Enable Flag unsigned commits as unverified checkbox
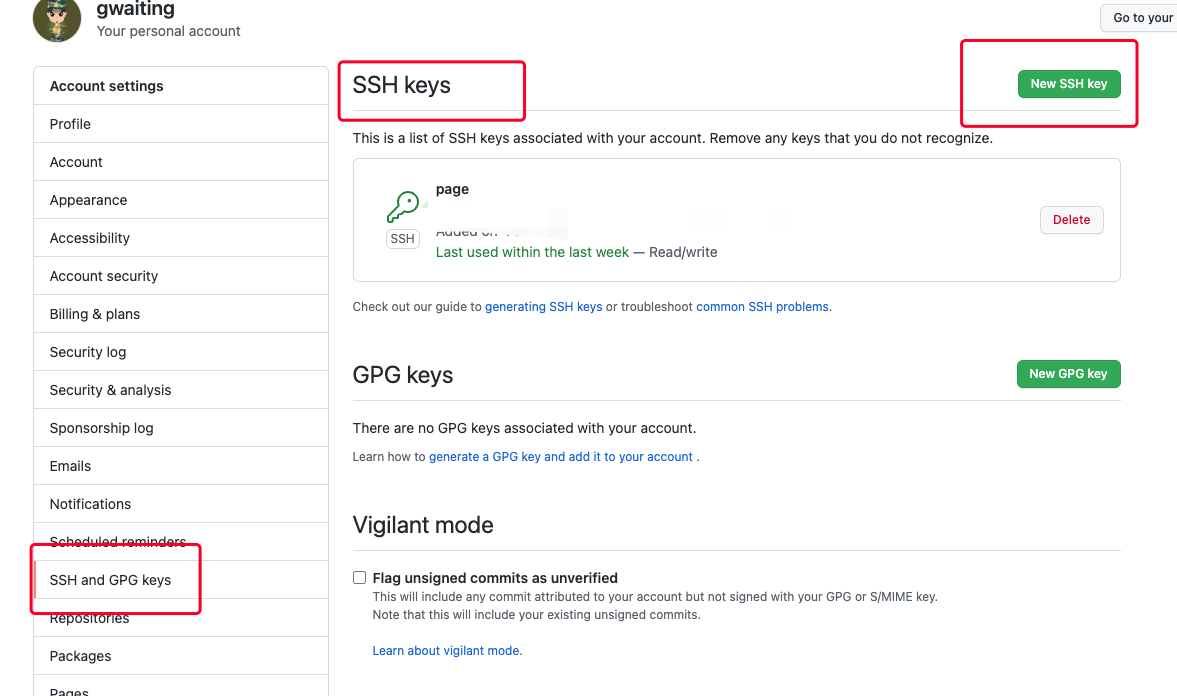This screenshot has width=1177, height=696. pos(360,577)
